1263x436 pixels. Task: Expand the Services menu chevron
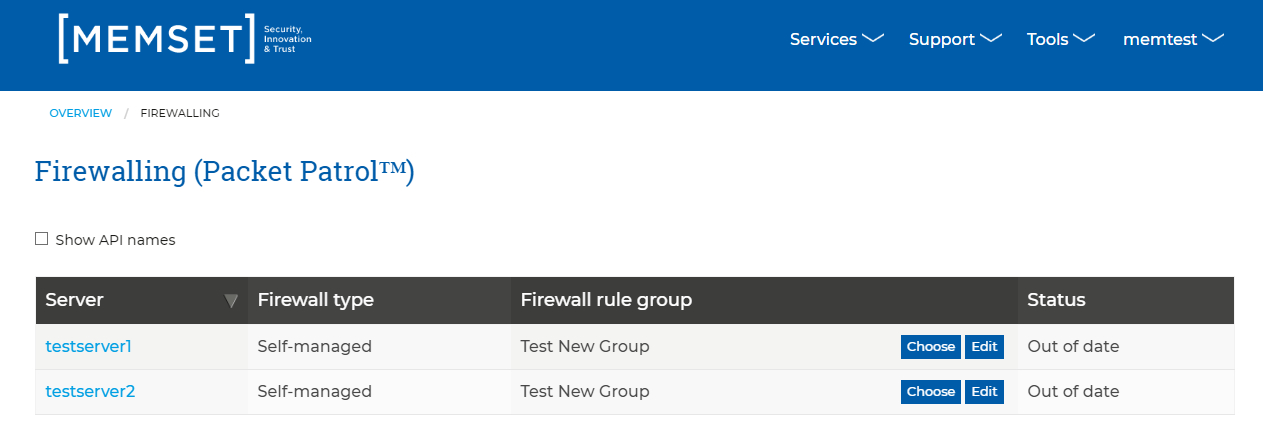tap(873, 39)
